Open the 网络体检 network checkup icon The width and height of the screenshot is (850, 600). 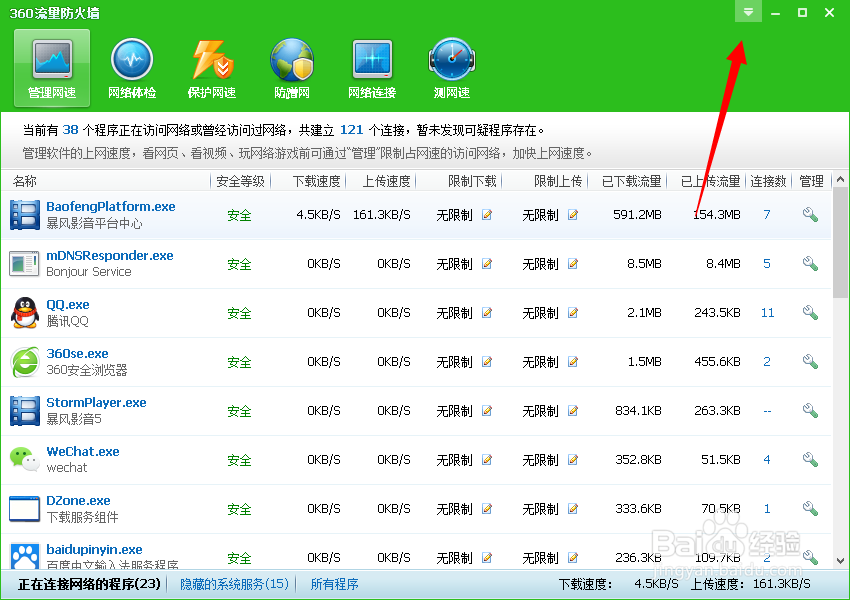tap(132, 68)
